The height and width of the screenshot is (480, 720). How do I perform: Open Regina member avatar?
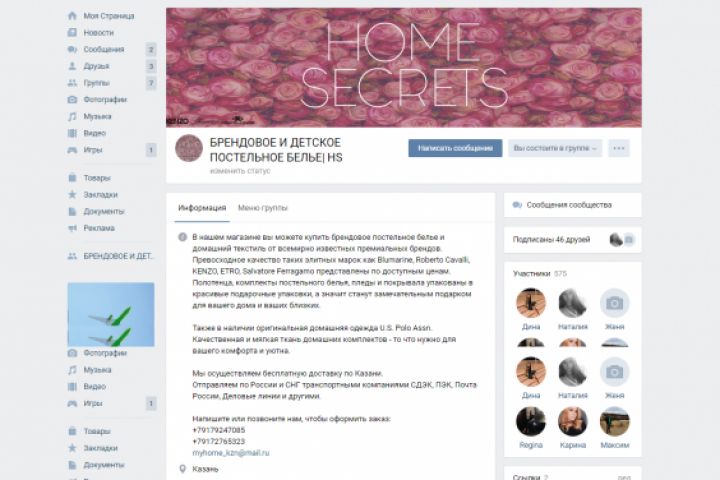point(531,421)
